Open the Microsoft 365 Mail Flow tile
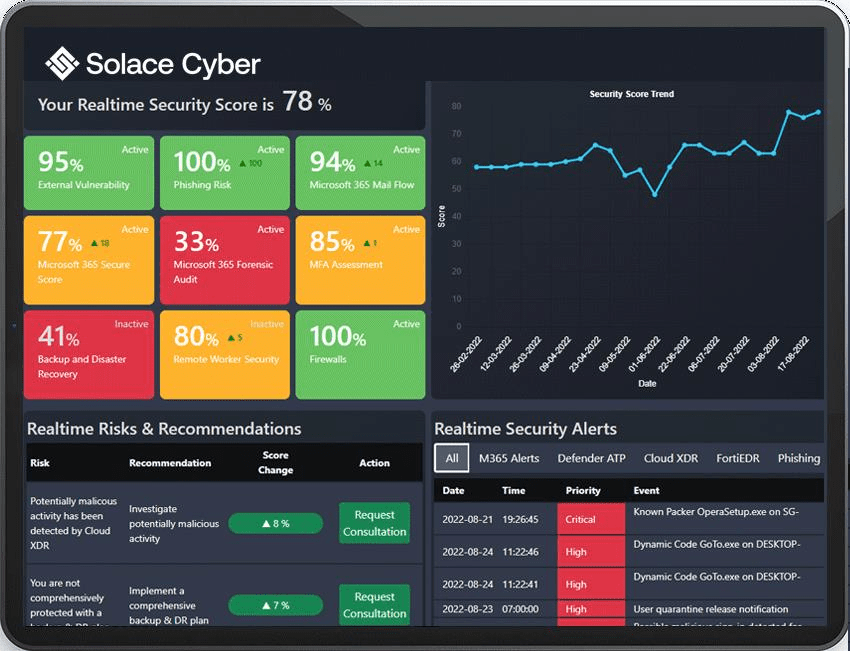Image resolution: width=850 pixels, height=651 pixels. pos(360,173)
